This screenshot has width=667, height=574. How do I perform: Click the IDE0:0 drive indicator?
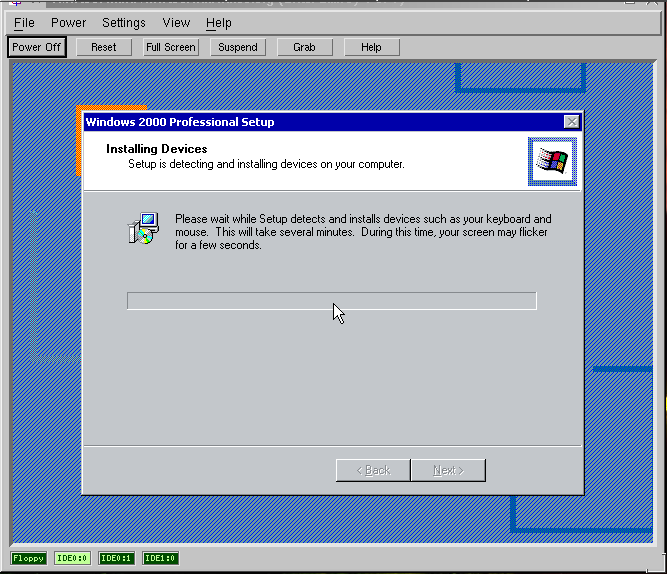coord(72,558)
